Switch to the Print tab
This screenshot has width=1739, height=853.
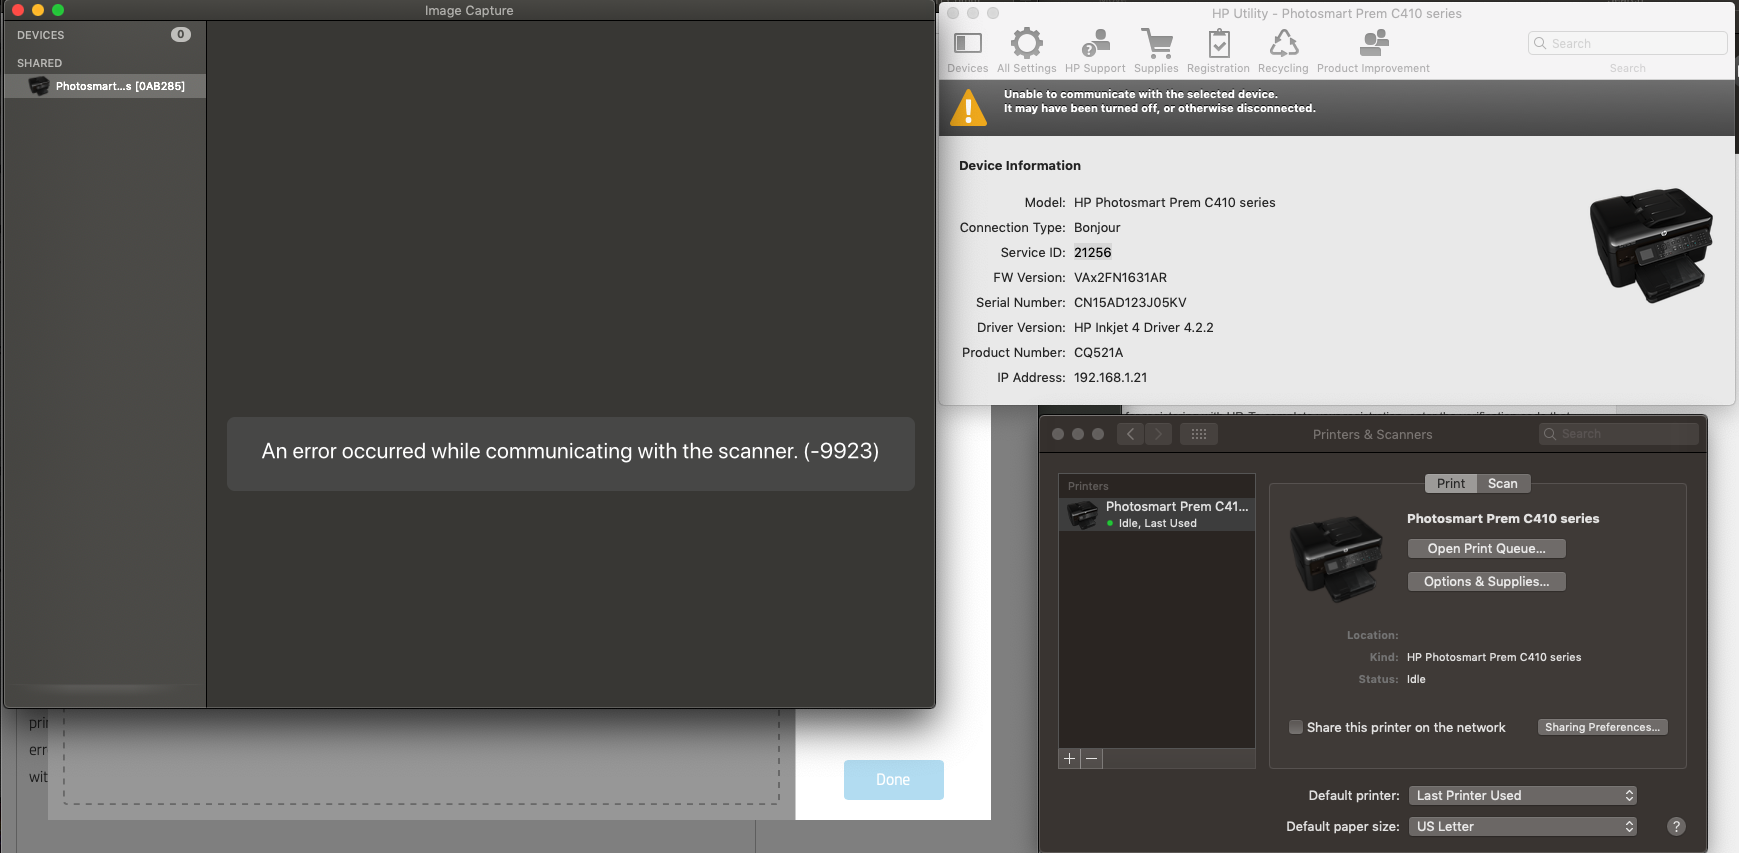(x=1450, y=483)
